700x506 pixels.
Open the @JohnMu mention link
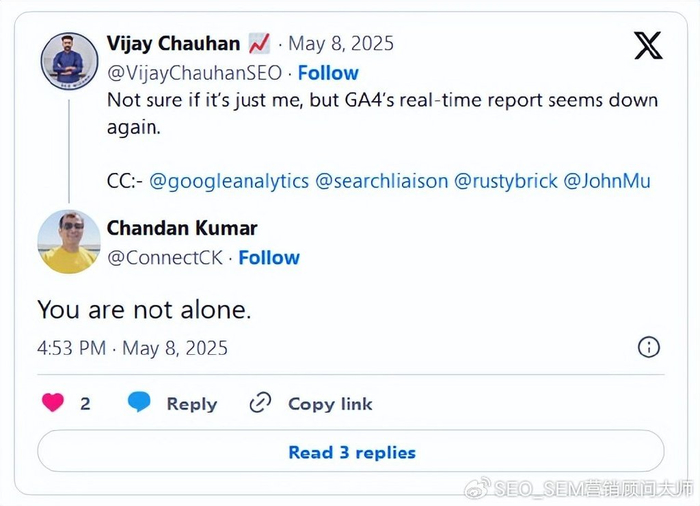tap(607, 181)
